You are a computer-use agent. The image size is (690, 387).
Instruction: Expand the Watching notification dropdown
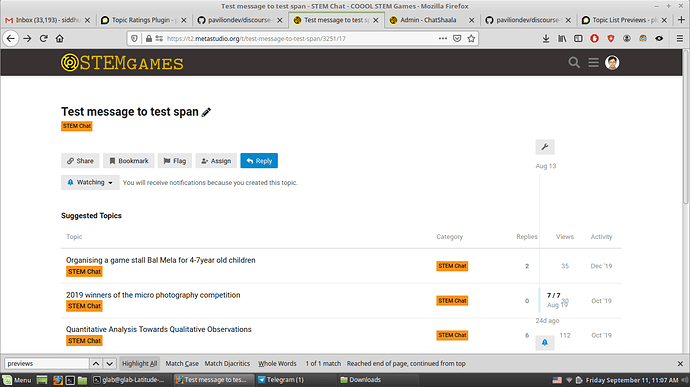coord(90,182)
